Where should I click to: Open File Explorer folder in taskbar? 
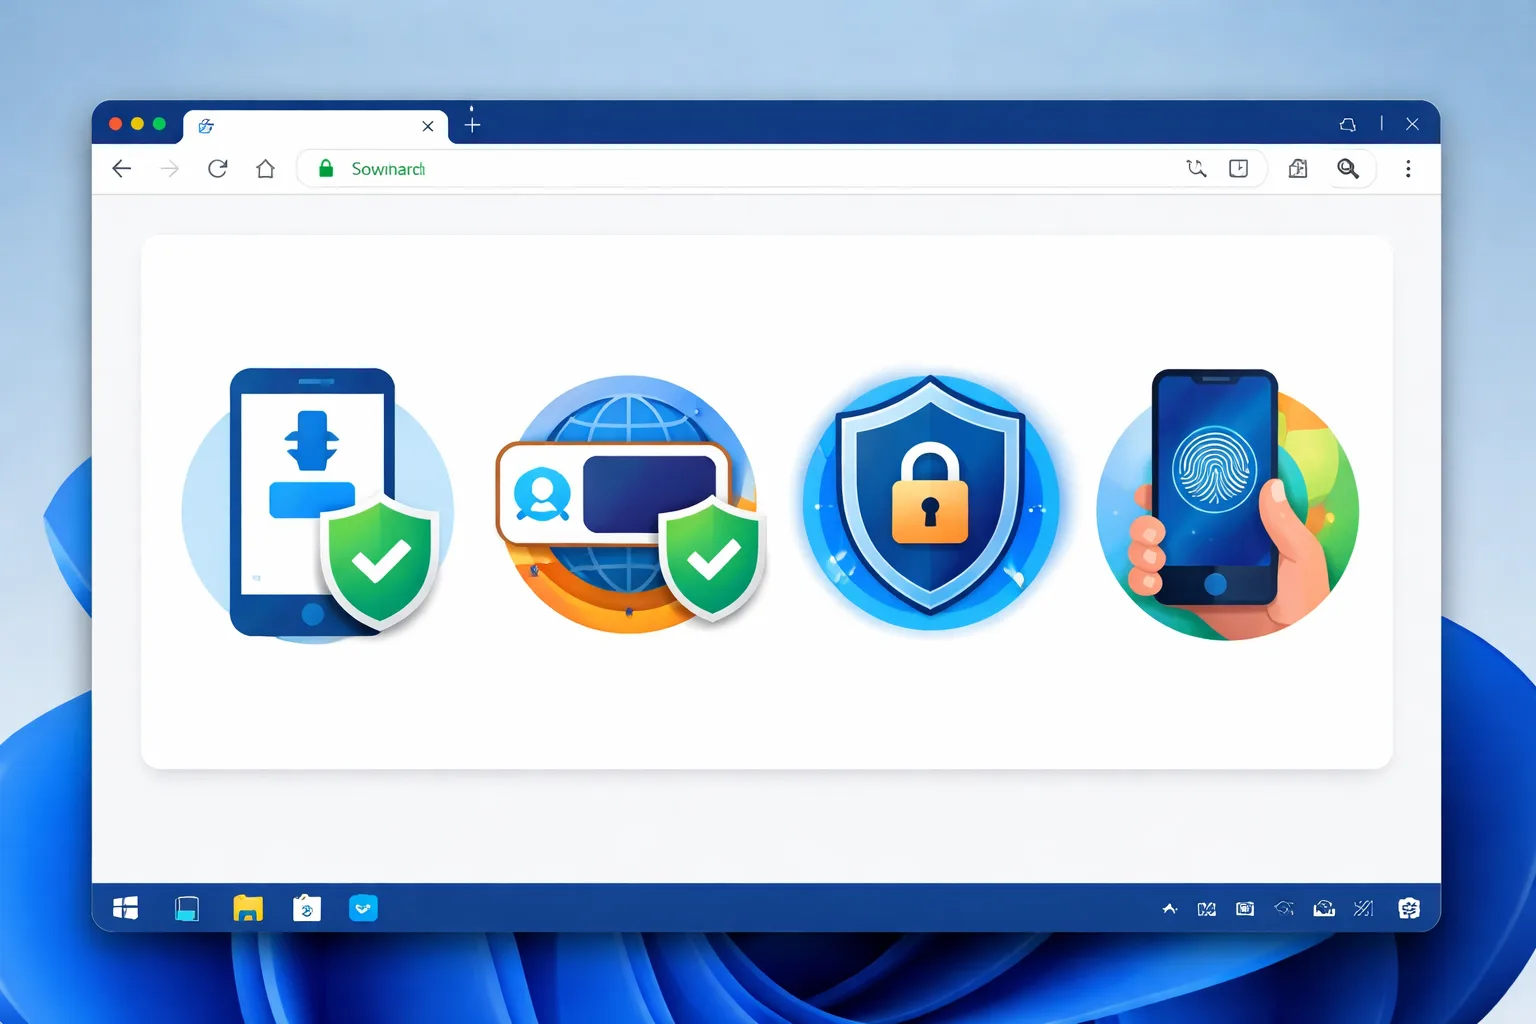pos(248,908)
